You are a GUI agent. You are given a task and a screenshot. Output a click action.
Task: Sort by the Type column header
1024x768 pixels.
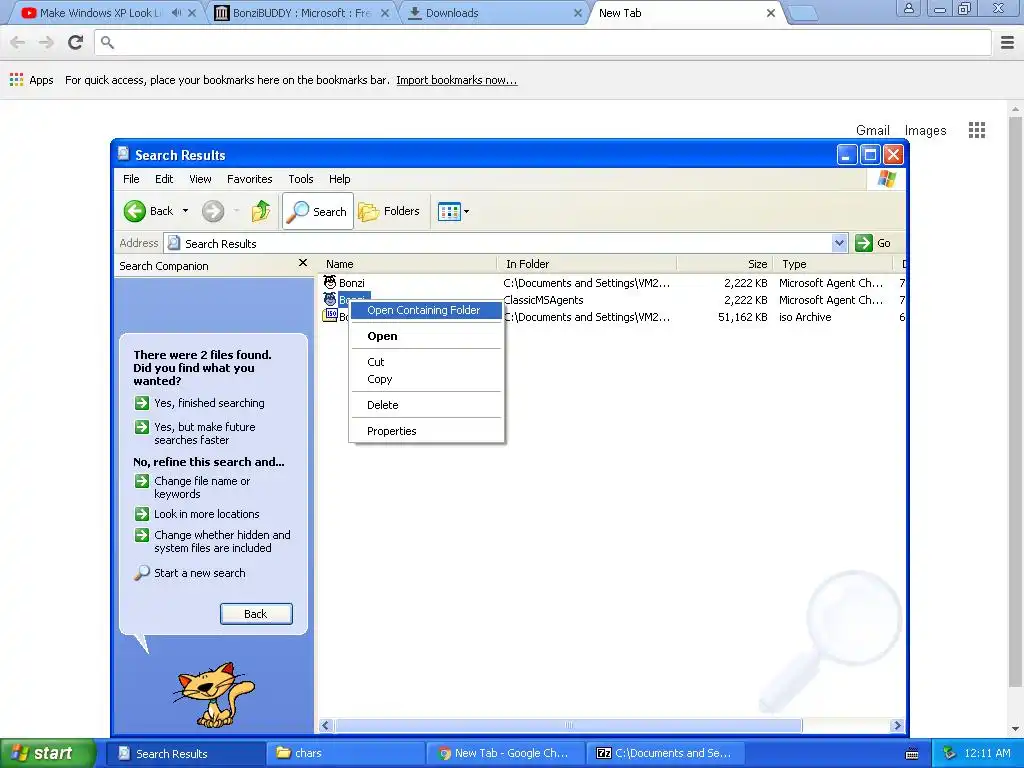pos(833,264)
